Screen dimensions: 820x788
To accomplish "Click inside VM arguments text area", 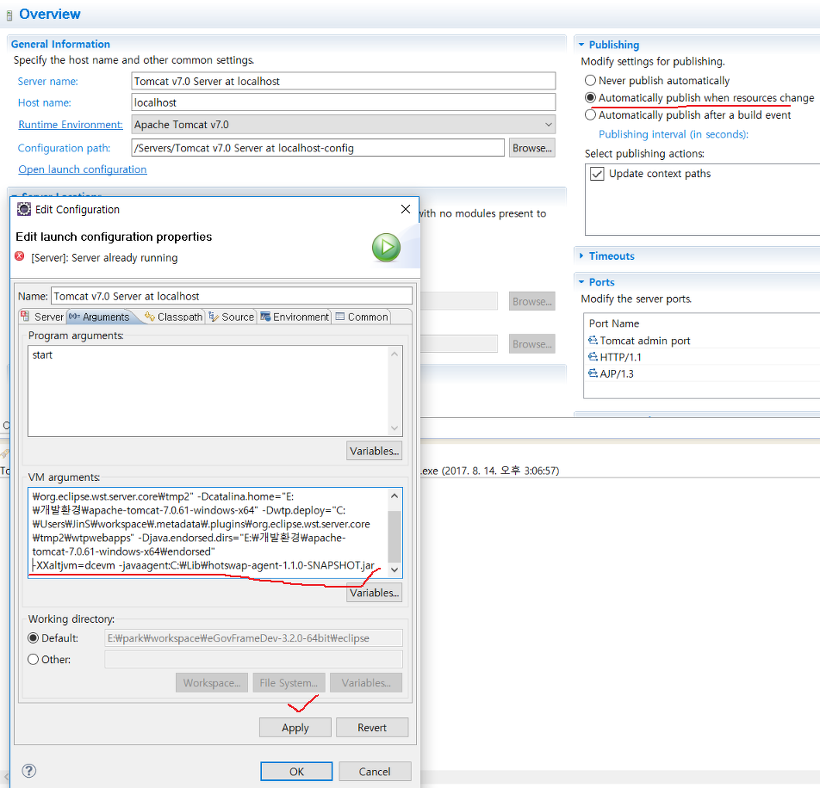I will coord(209,533).
